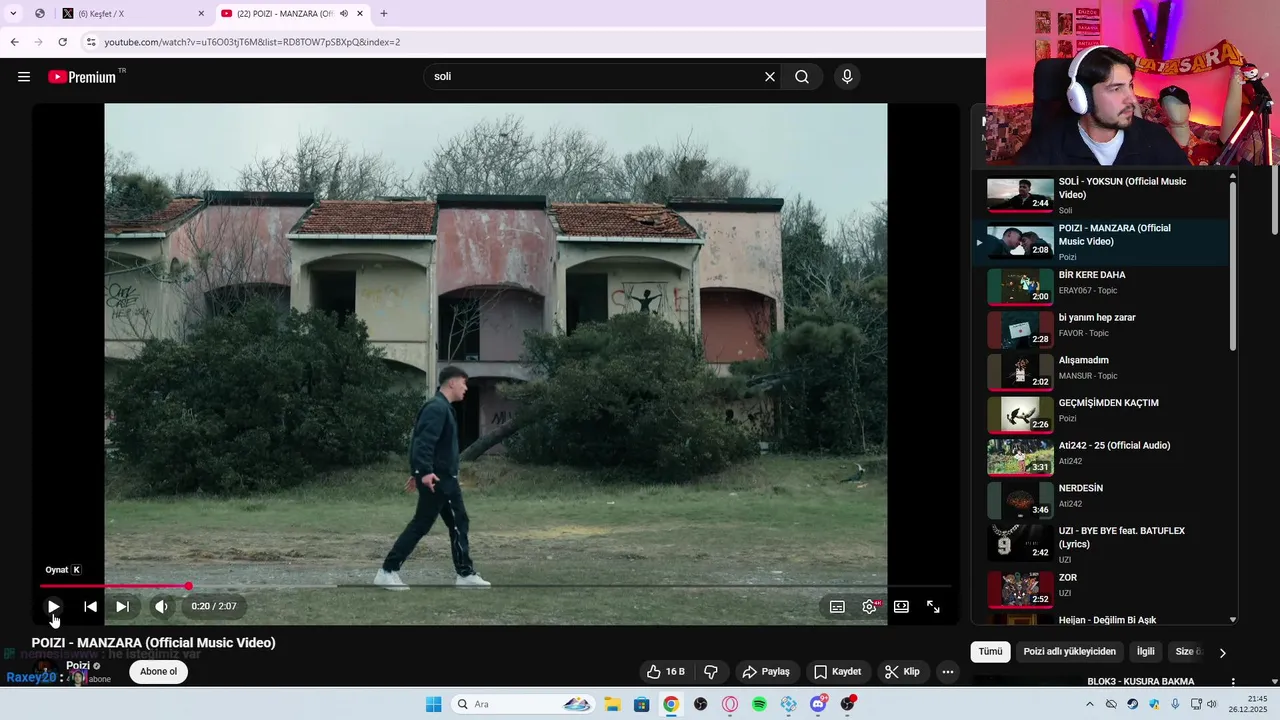Click the playlist panel scrollbar

pos(1233,265)
